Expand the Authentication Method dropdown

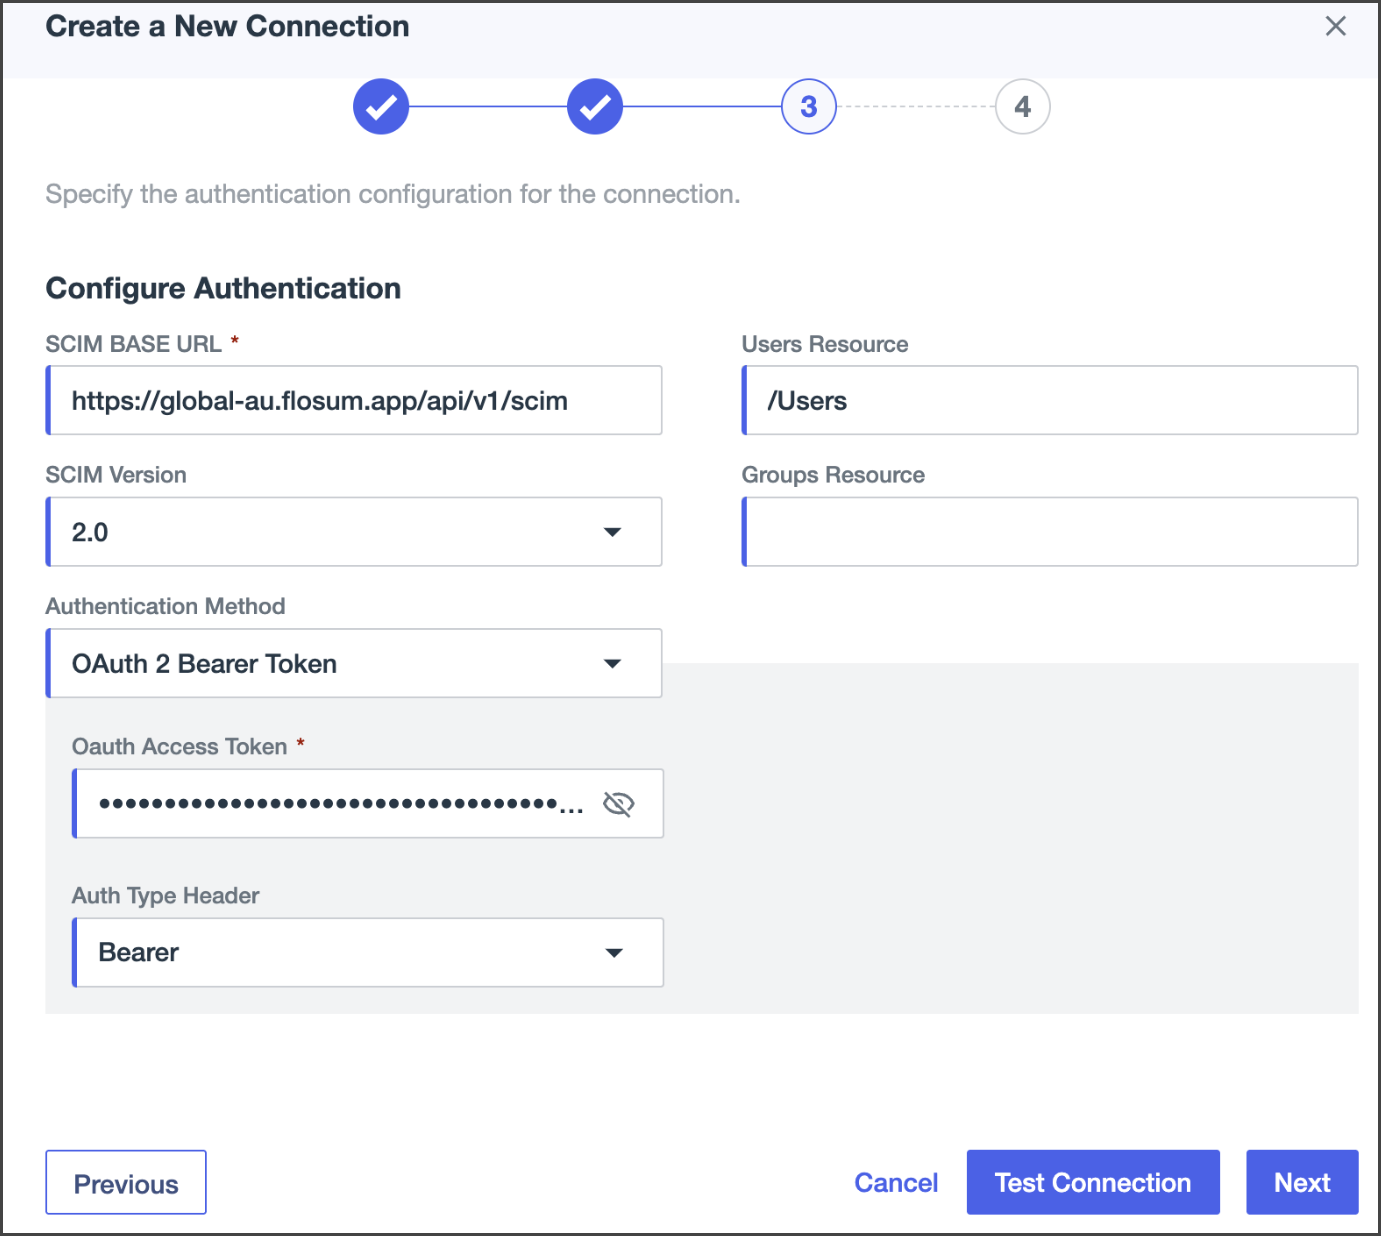[x=612, y=664]
